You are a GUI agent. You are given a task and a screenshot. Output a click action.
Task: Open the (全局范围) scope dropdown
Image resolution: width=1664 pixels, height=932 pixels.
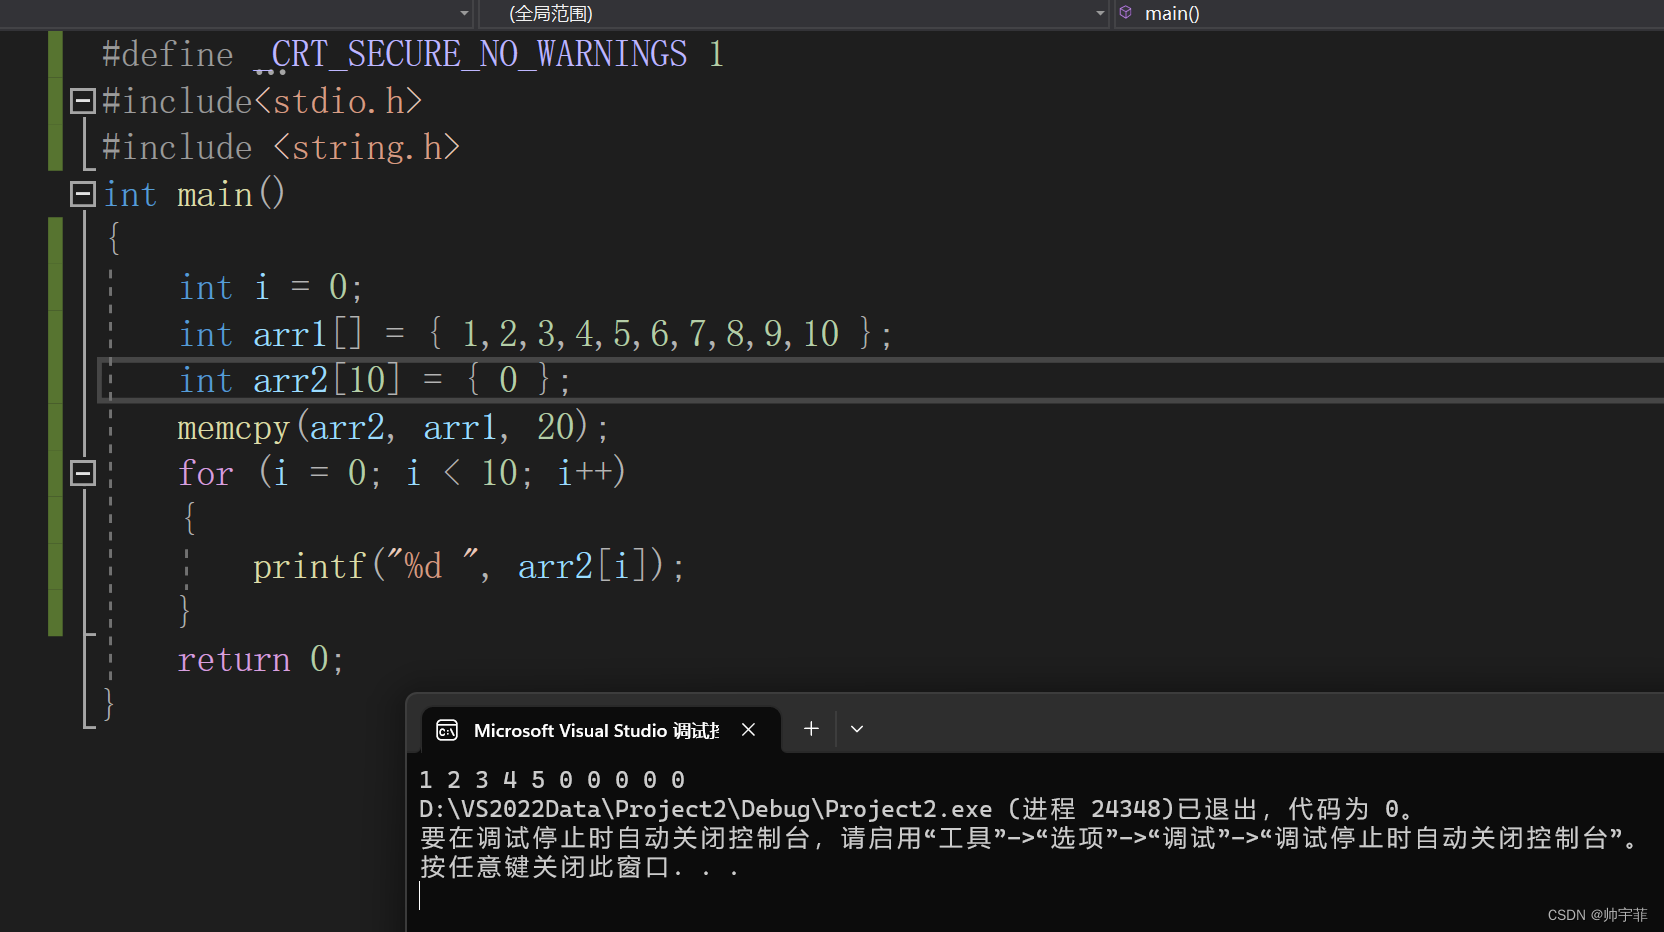click(1098, 13)
